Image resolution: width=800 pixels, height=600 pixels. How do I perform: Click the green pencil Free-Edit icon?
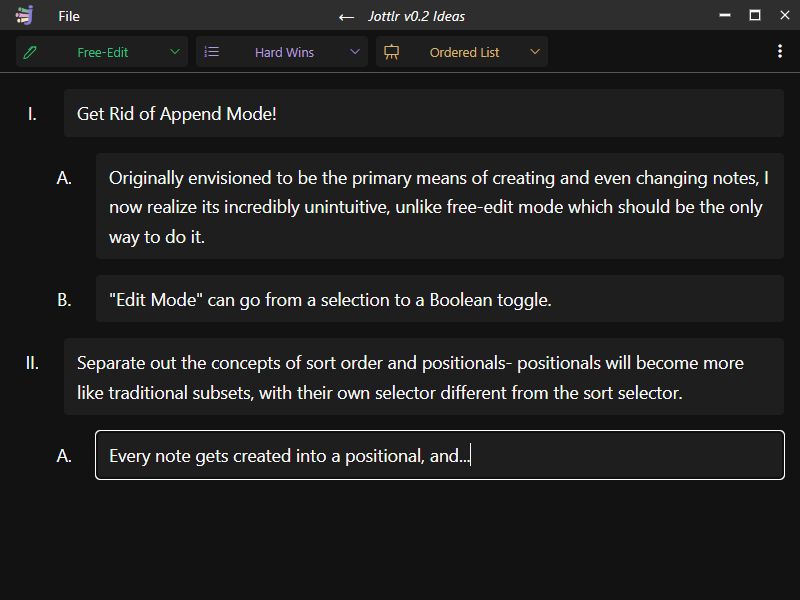(x=30, y=52)
